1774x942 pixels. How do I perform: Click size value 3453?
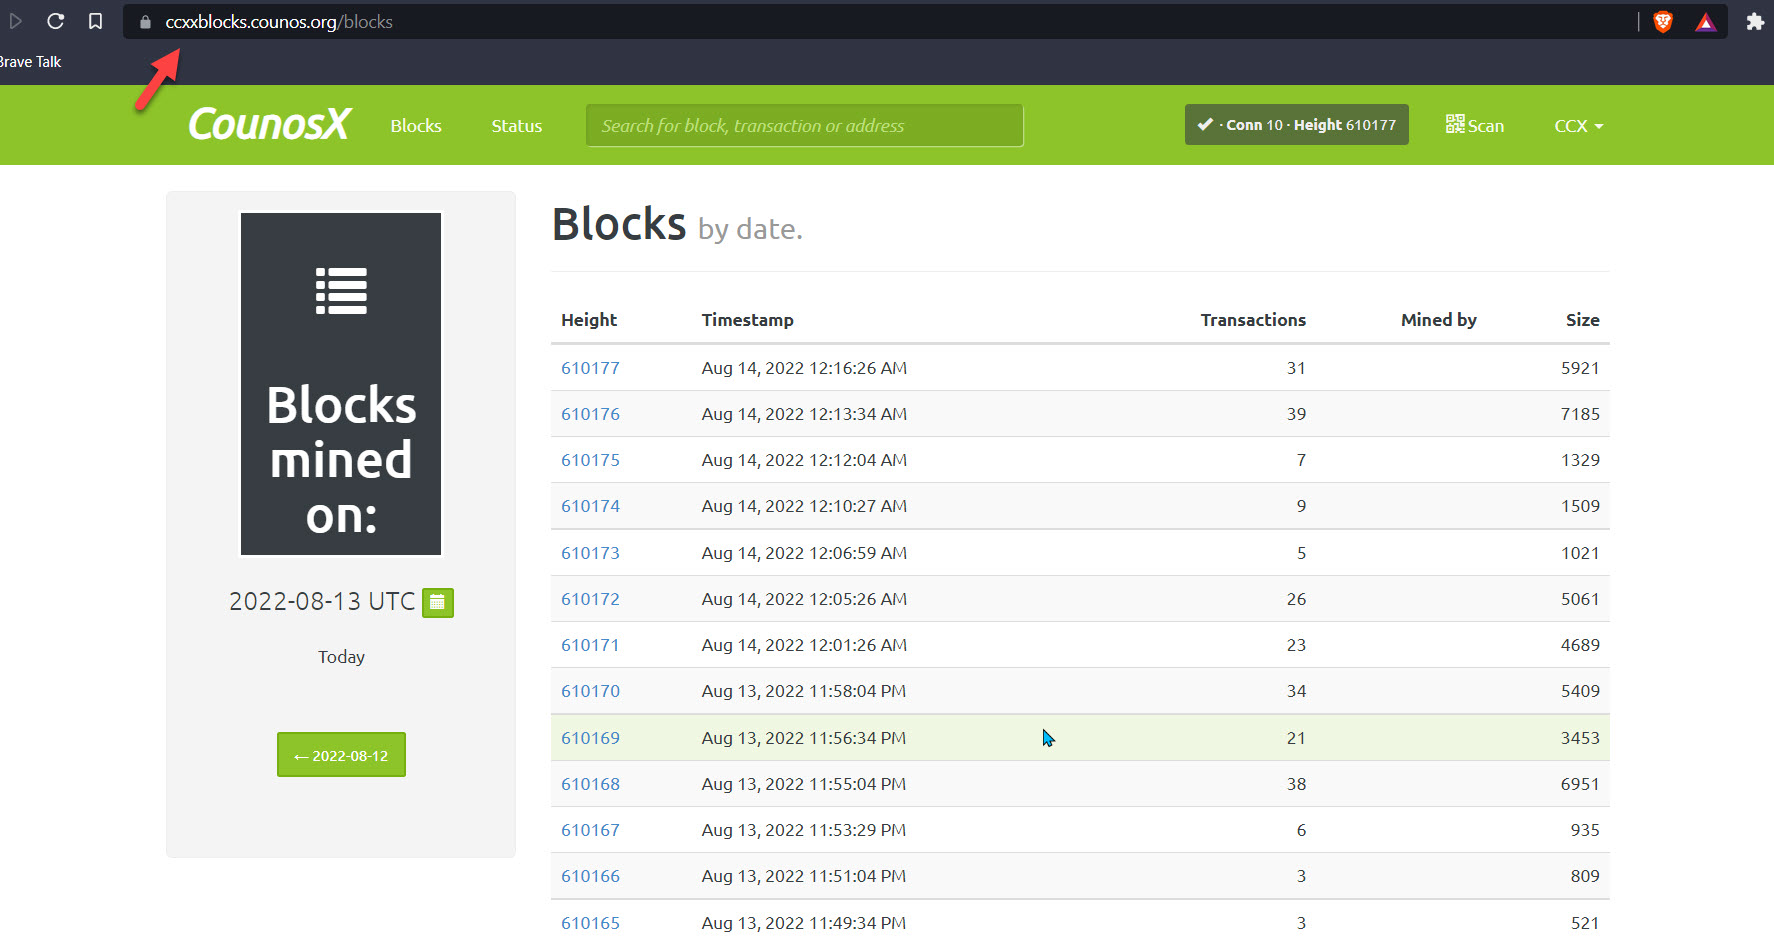coord(1580,738)
